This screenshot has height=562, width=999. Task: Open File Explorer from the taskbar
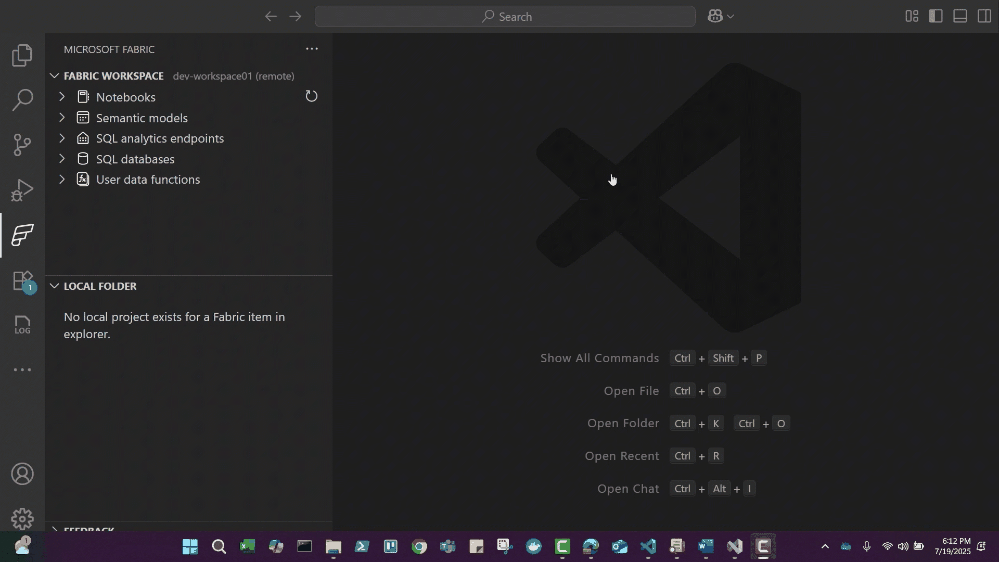tap(333, 547)
